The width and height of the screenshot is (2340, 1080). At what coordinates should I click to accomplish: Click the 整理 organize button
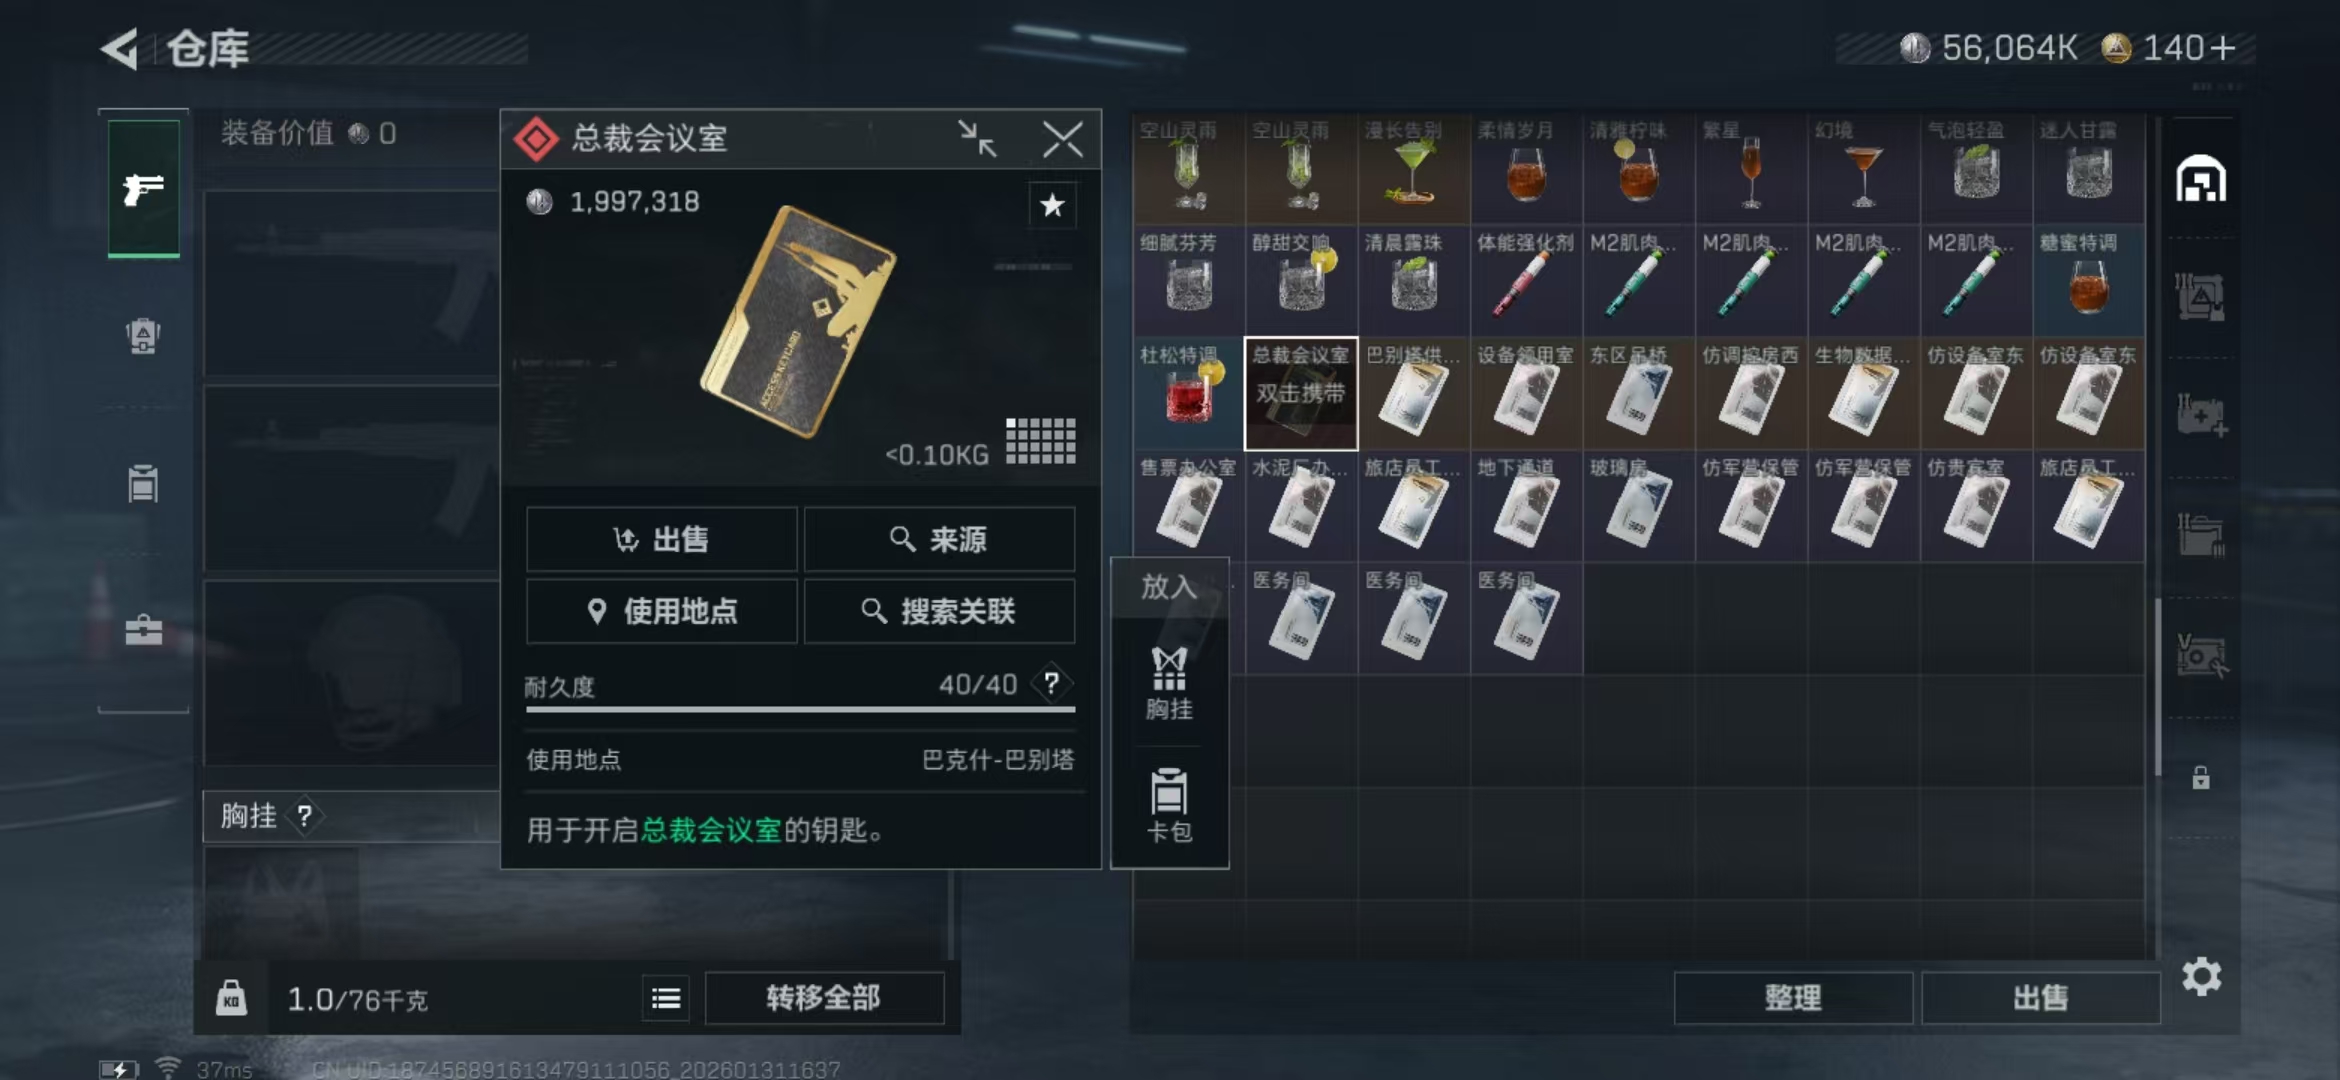pos(1793,997)
